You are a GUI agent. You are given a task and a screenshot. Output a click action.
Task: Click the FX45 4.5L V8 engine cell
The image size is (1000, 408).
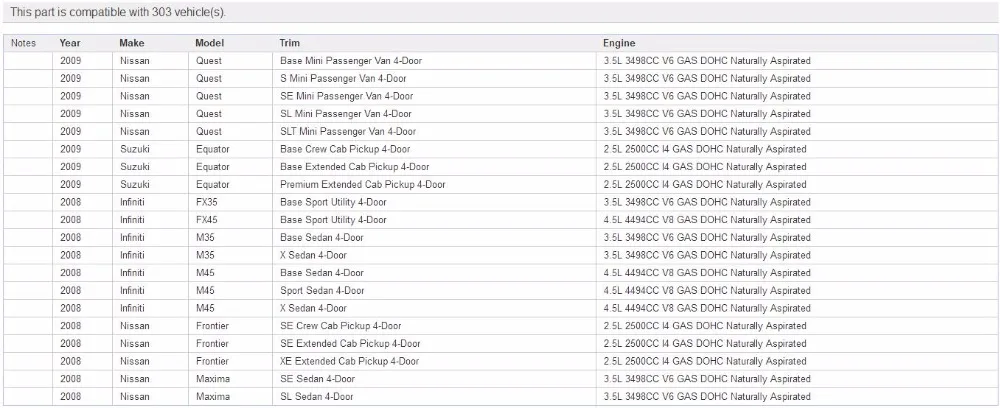pyautogui.click(x=707, y=220)
